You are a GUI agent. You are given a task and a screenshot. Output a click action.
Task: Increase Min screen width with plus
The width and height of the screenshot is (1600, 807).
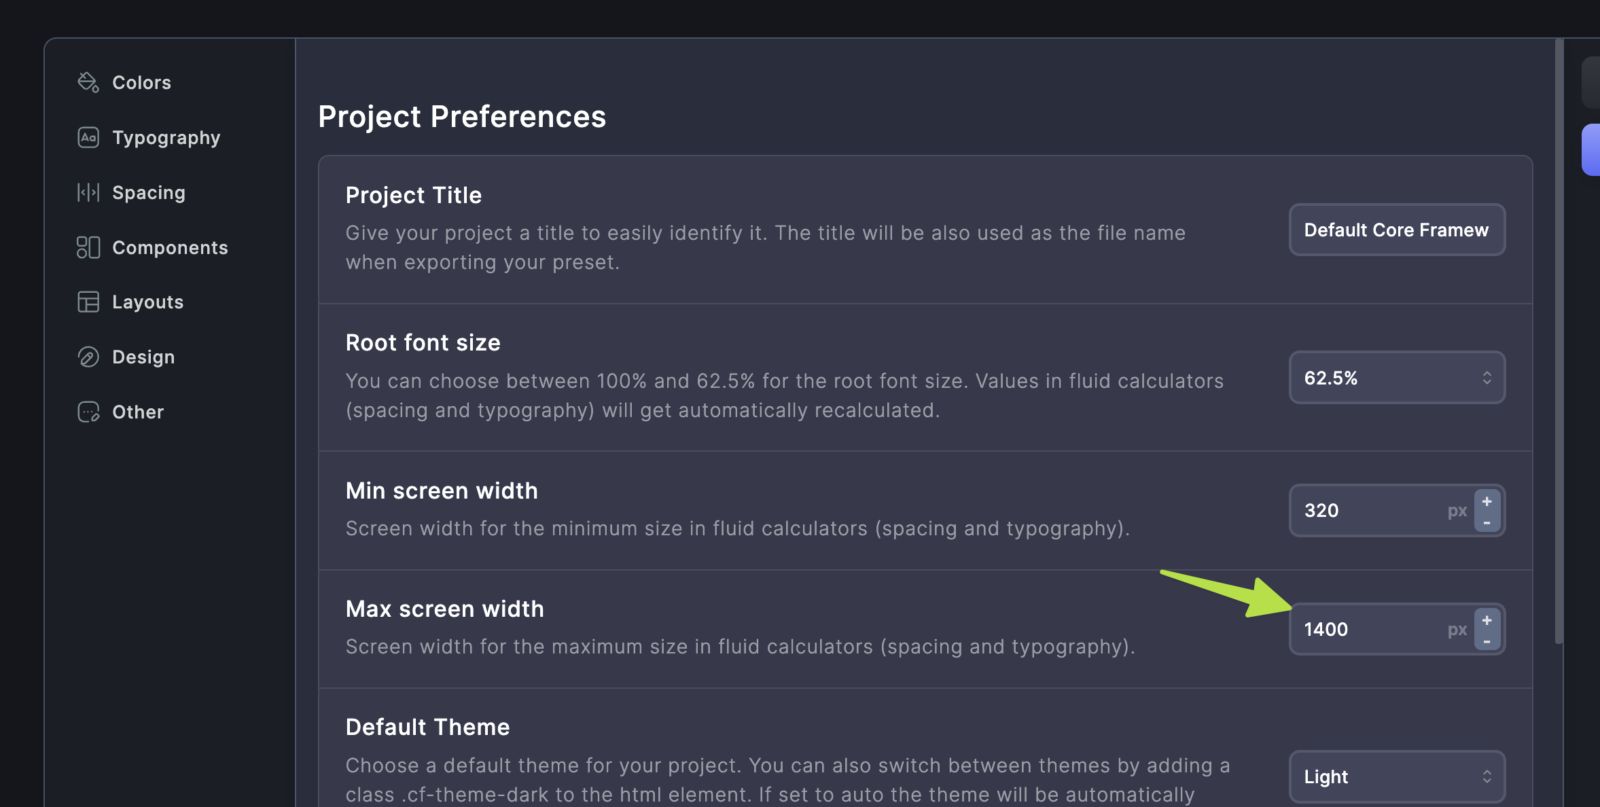[1487, 501]
